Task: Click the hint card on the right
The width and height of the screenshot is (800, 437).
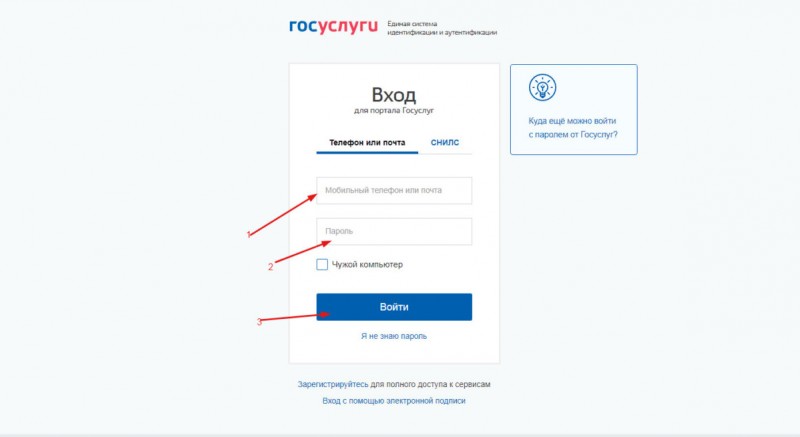Action: (573, 109)
